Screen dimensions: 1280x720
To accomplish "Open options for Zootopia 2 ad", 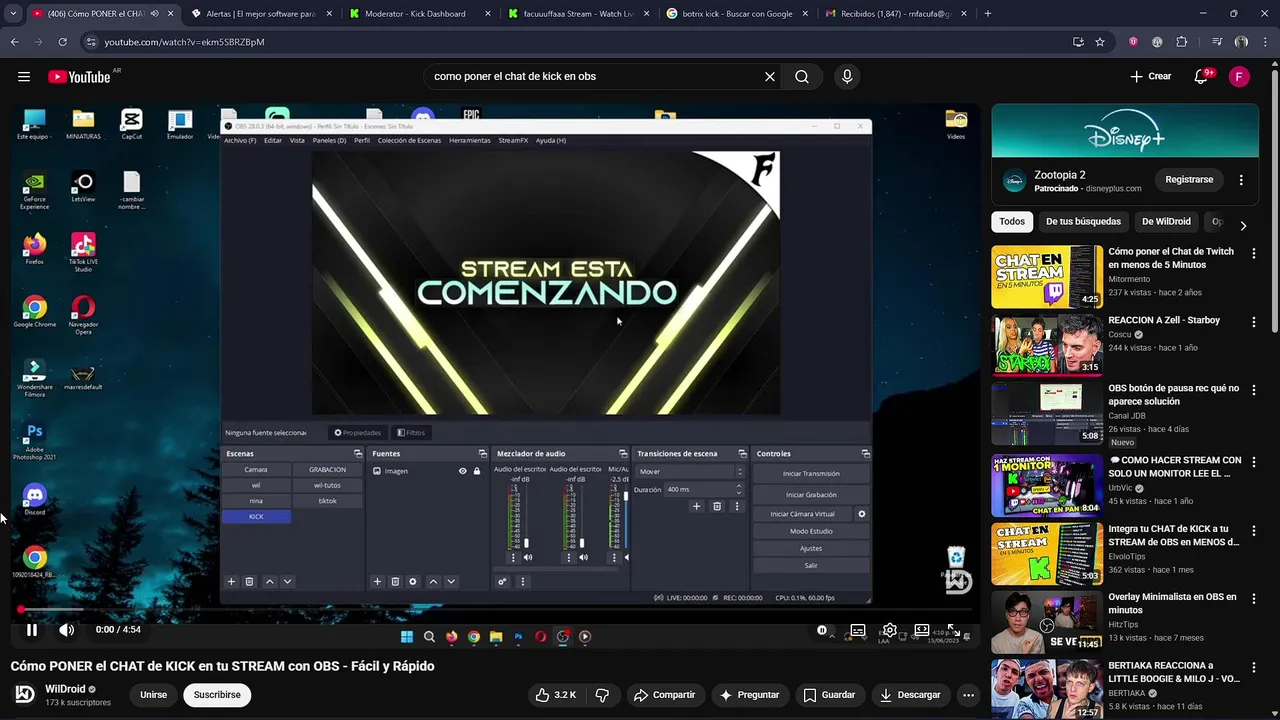I will pyautogui.click(x=1241, y=181).
